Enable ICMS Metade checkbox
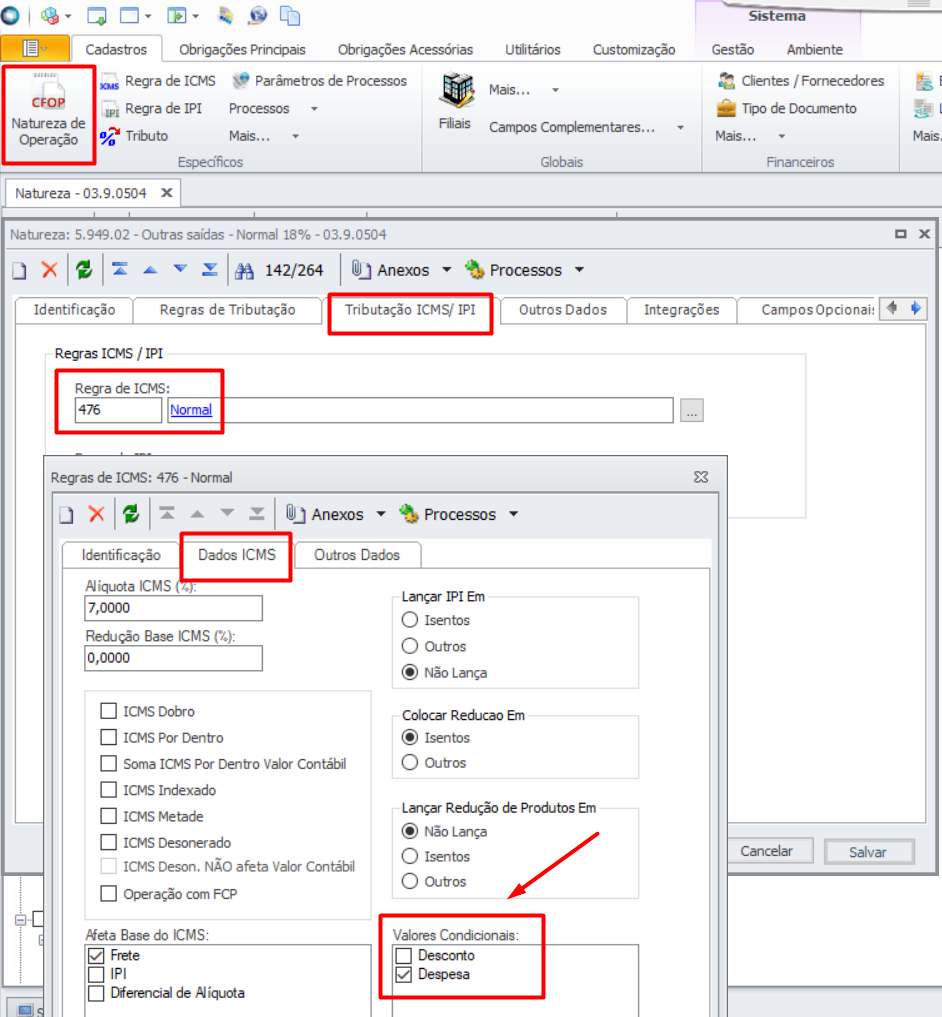942x1017 pixels. click(108, 816)
